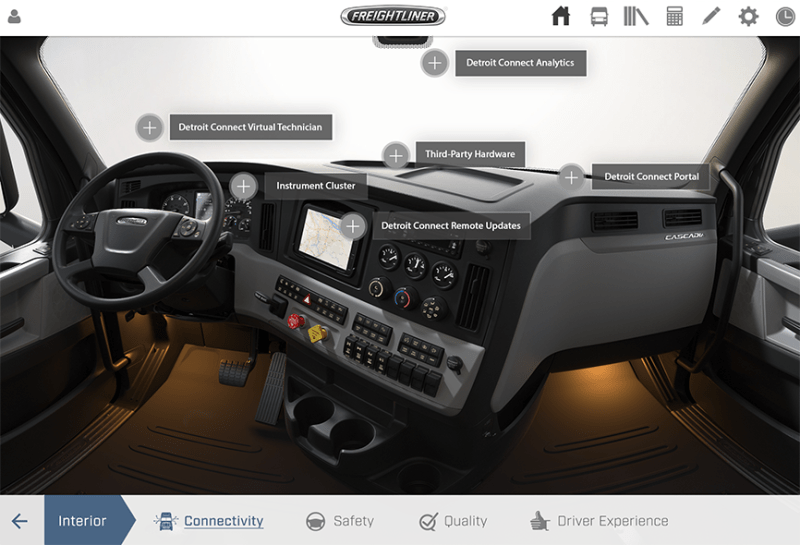Click the Third-Party Hardware label

tap(470, 154)
